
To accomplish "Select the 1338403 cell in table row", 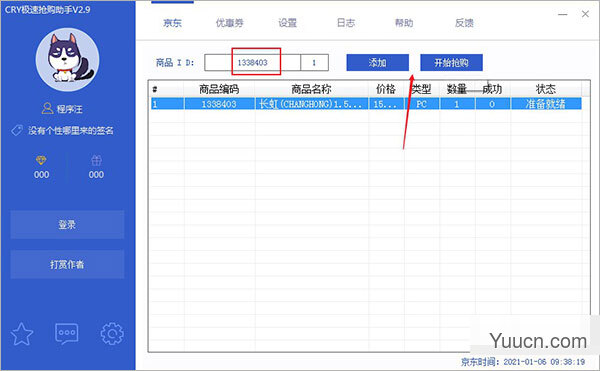I will (219, 104).
